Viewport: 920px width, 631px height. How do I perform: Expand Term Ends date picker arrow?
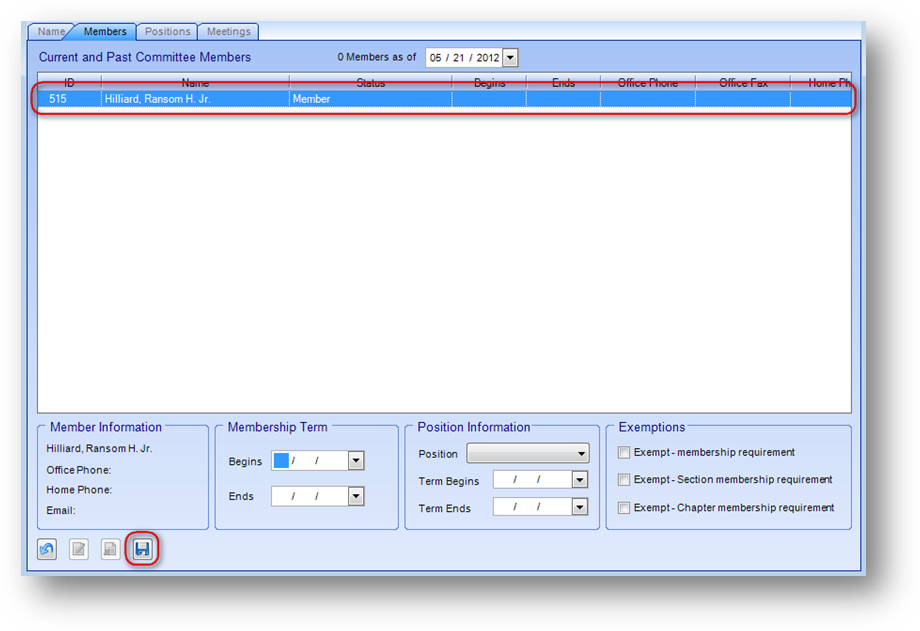pos(580,507)
